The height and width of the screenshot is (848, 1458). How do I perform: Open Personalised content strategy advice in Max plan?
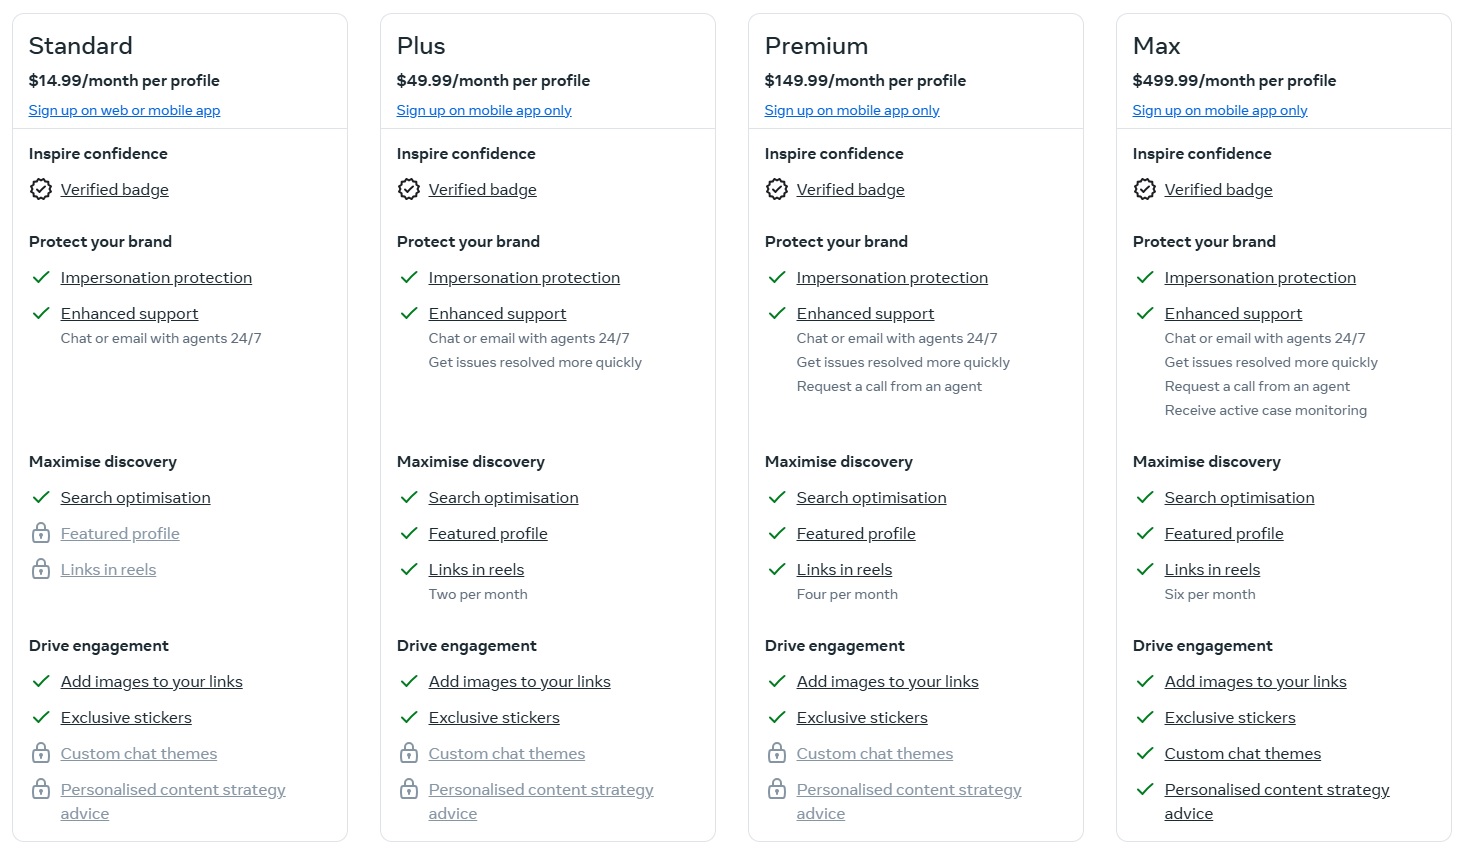click(1276, 790)
